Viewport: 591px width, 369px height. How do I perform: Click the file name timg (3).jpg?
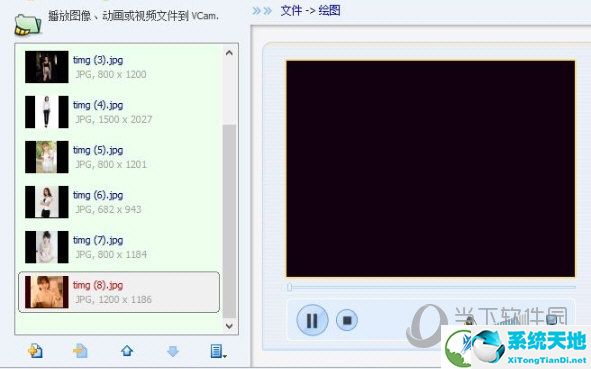point(98,60)
